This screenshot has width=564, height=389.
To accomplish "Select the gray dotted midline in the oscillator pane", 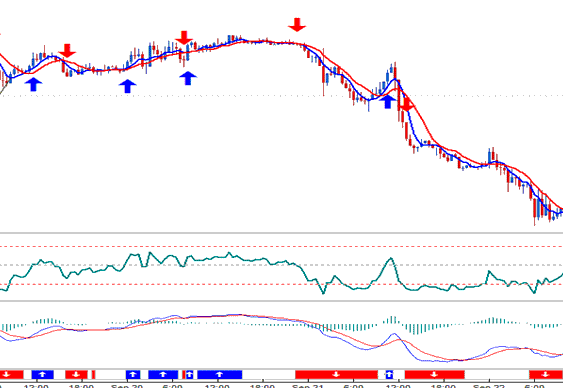I will 282,265.
